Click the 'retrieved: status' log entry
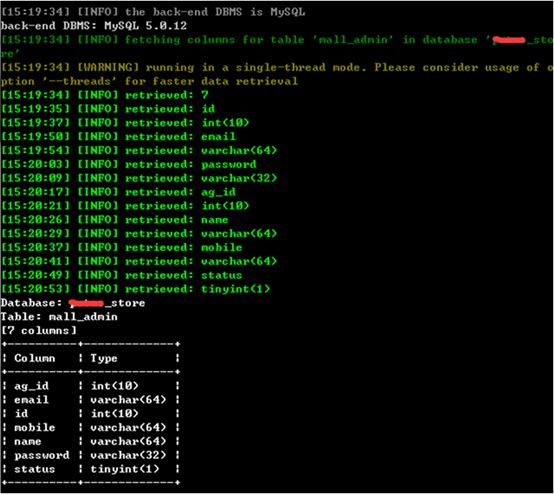 coord(122,275)
